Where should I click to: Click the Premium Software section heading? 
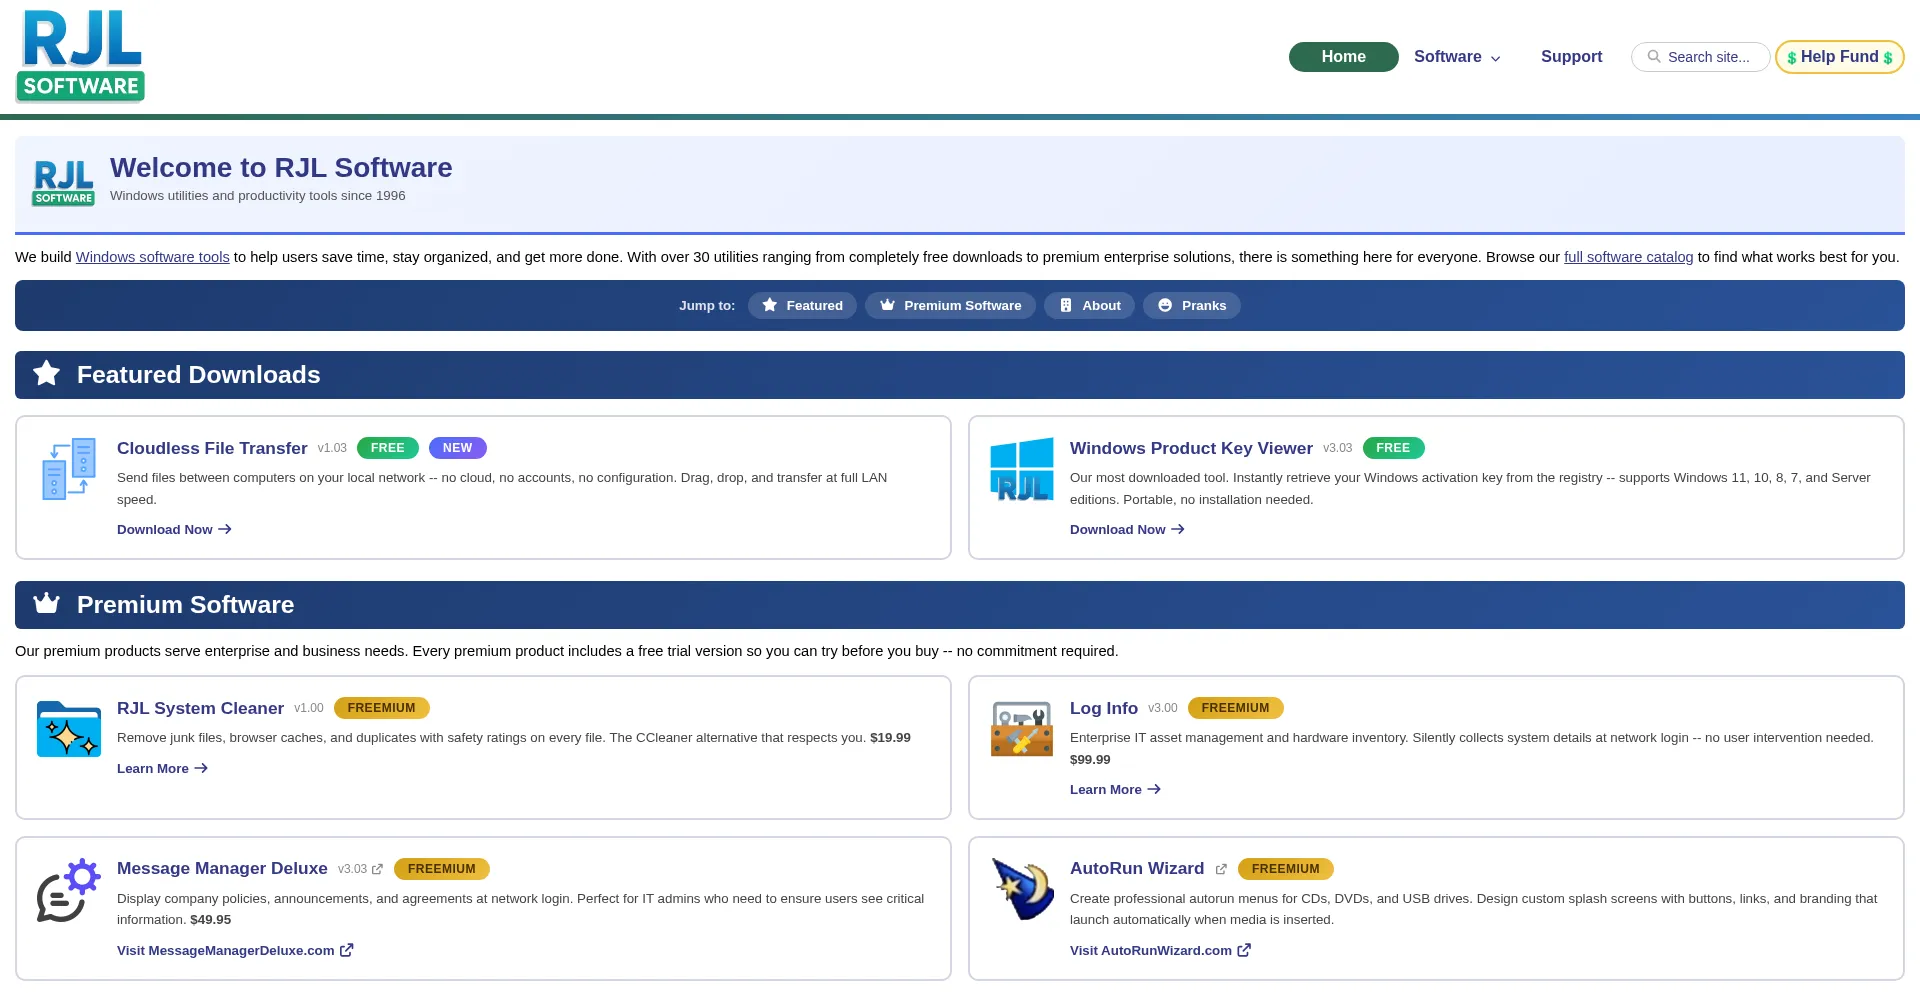tap(186, 605)
